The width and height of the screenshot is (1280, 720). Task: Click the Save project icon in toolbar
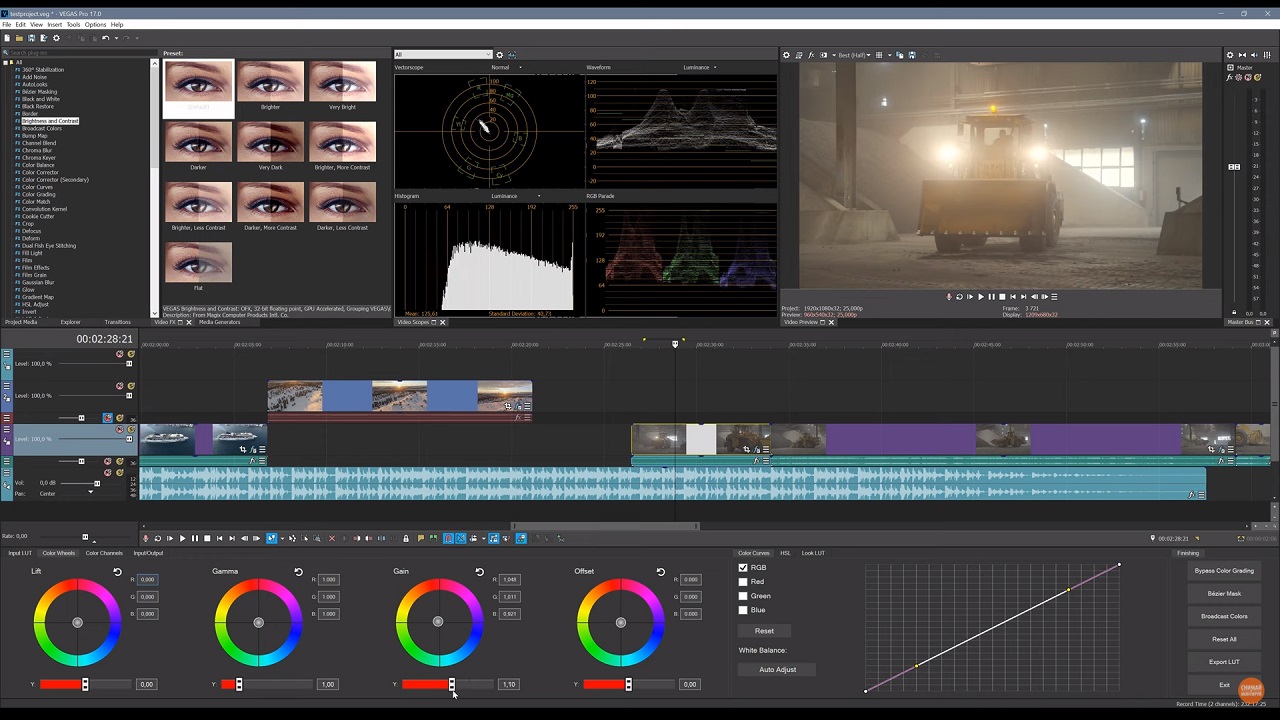click(31, 38)
